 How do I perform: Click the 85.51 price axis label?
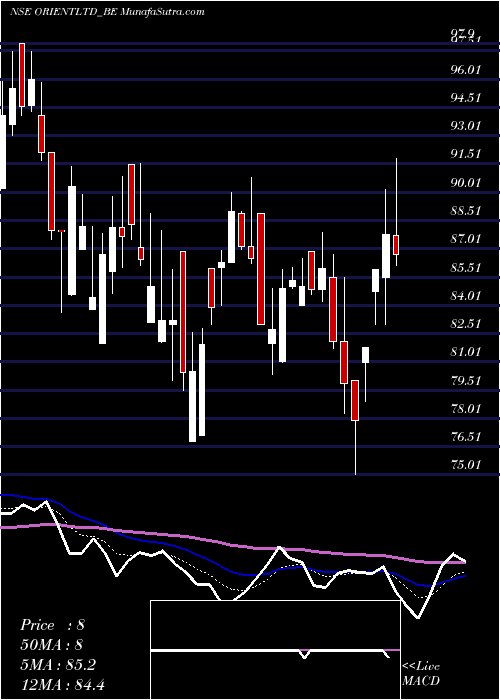(x=466, y=267)
